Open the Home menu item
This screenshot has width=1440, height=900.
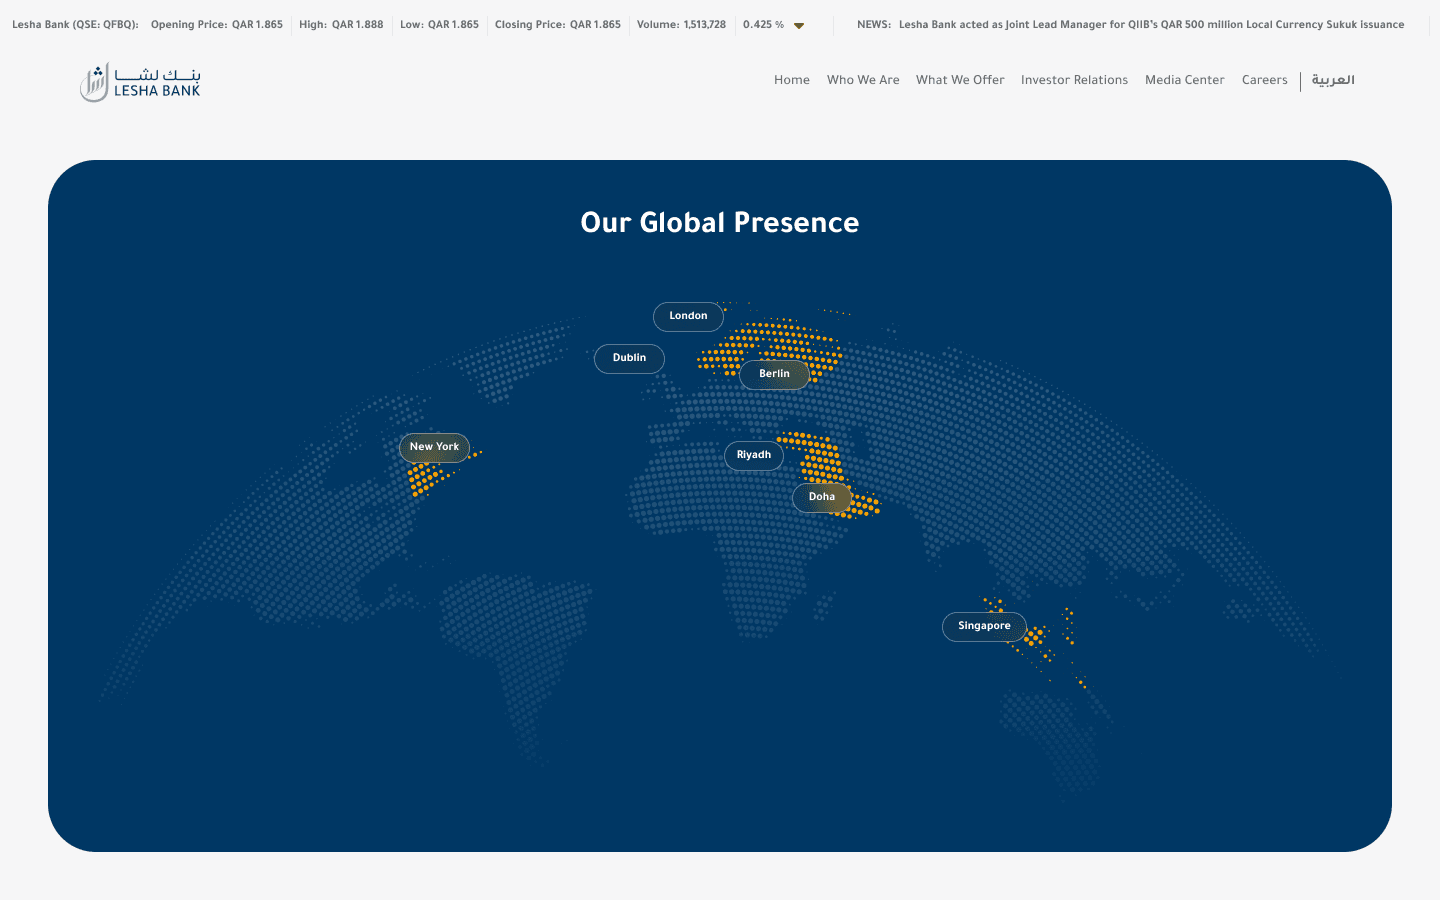pyautogui.click(x=792, y=80)
